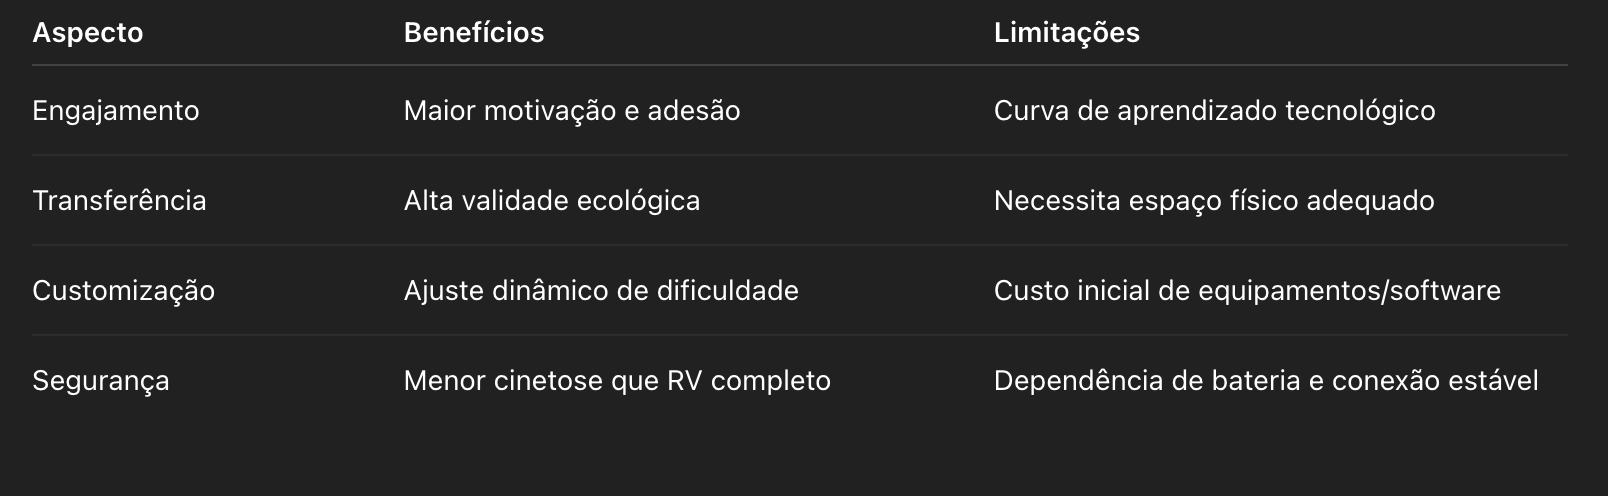Click the Necessita espaço físico adequado cell
Screen dimensions: 1608x496
(x=1214, y=201)
